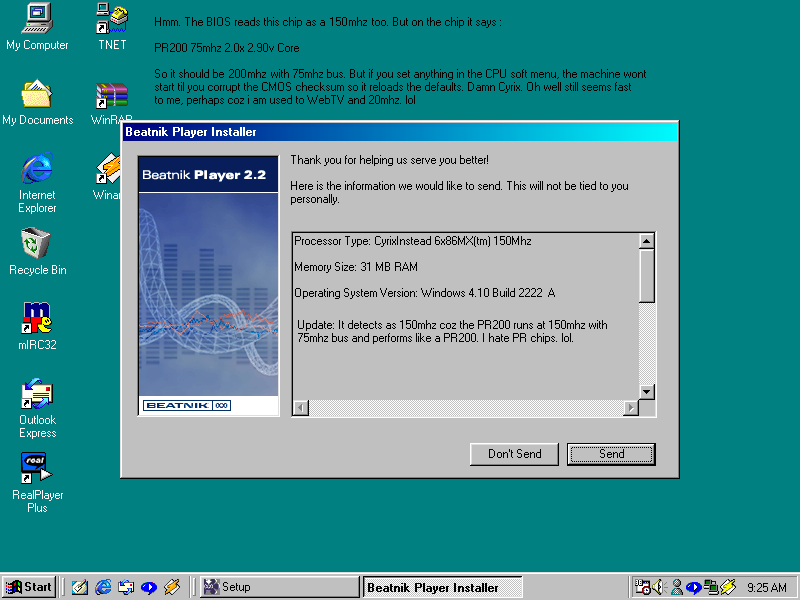Select Beatnik Player Installer taskbar button

click(442, 587)
